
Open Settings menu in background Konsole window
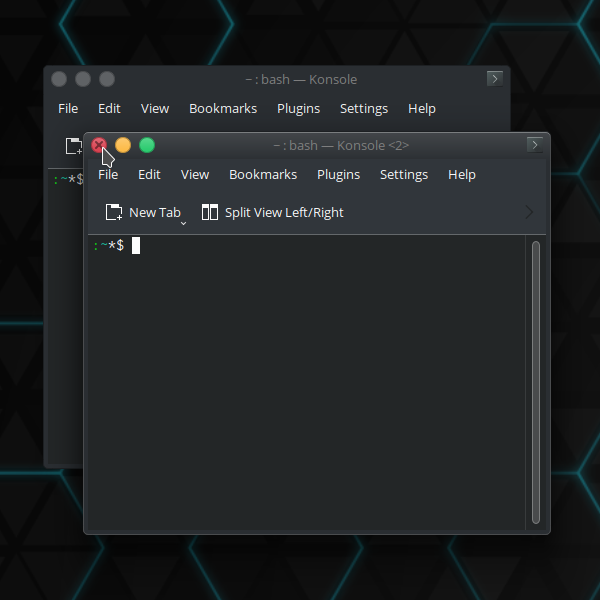[364, 109]
